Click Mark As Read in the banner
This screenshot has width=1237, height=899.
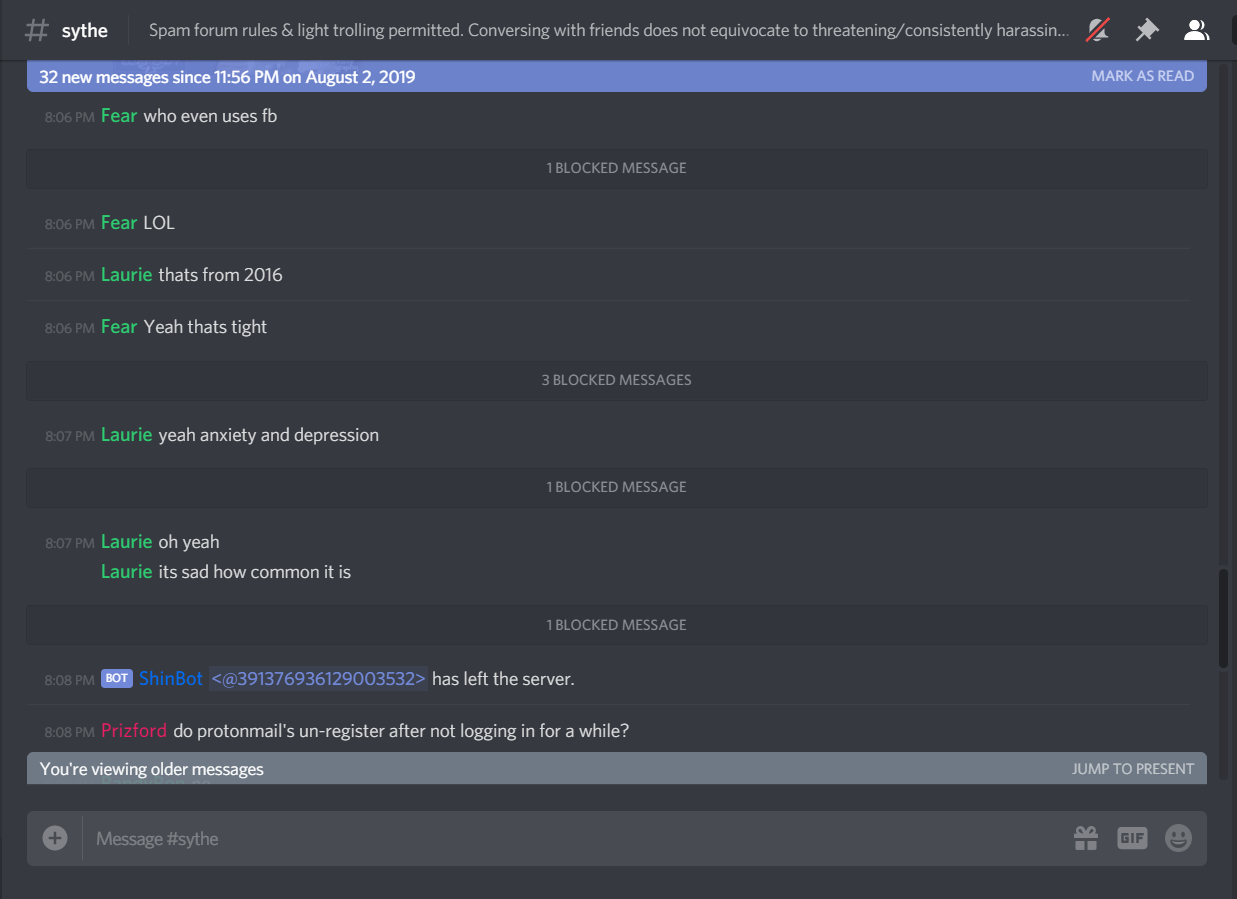1142,76
